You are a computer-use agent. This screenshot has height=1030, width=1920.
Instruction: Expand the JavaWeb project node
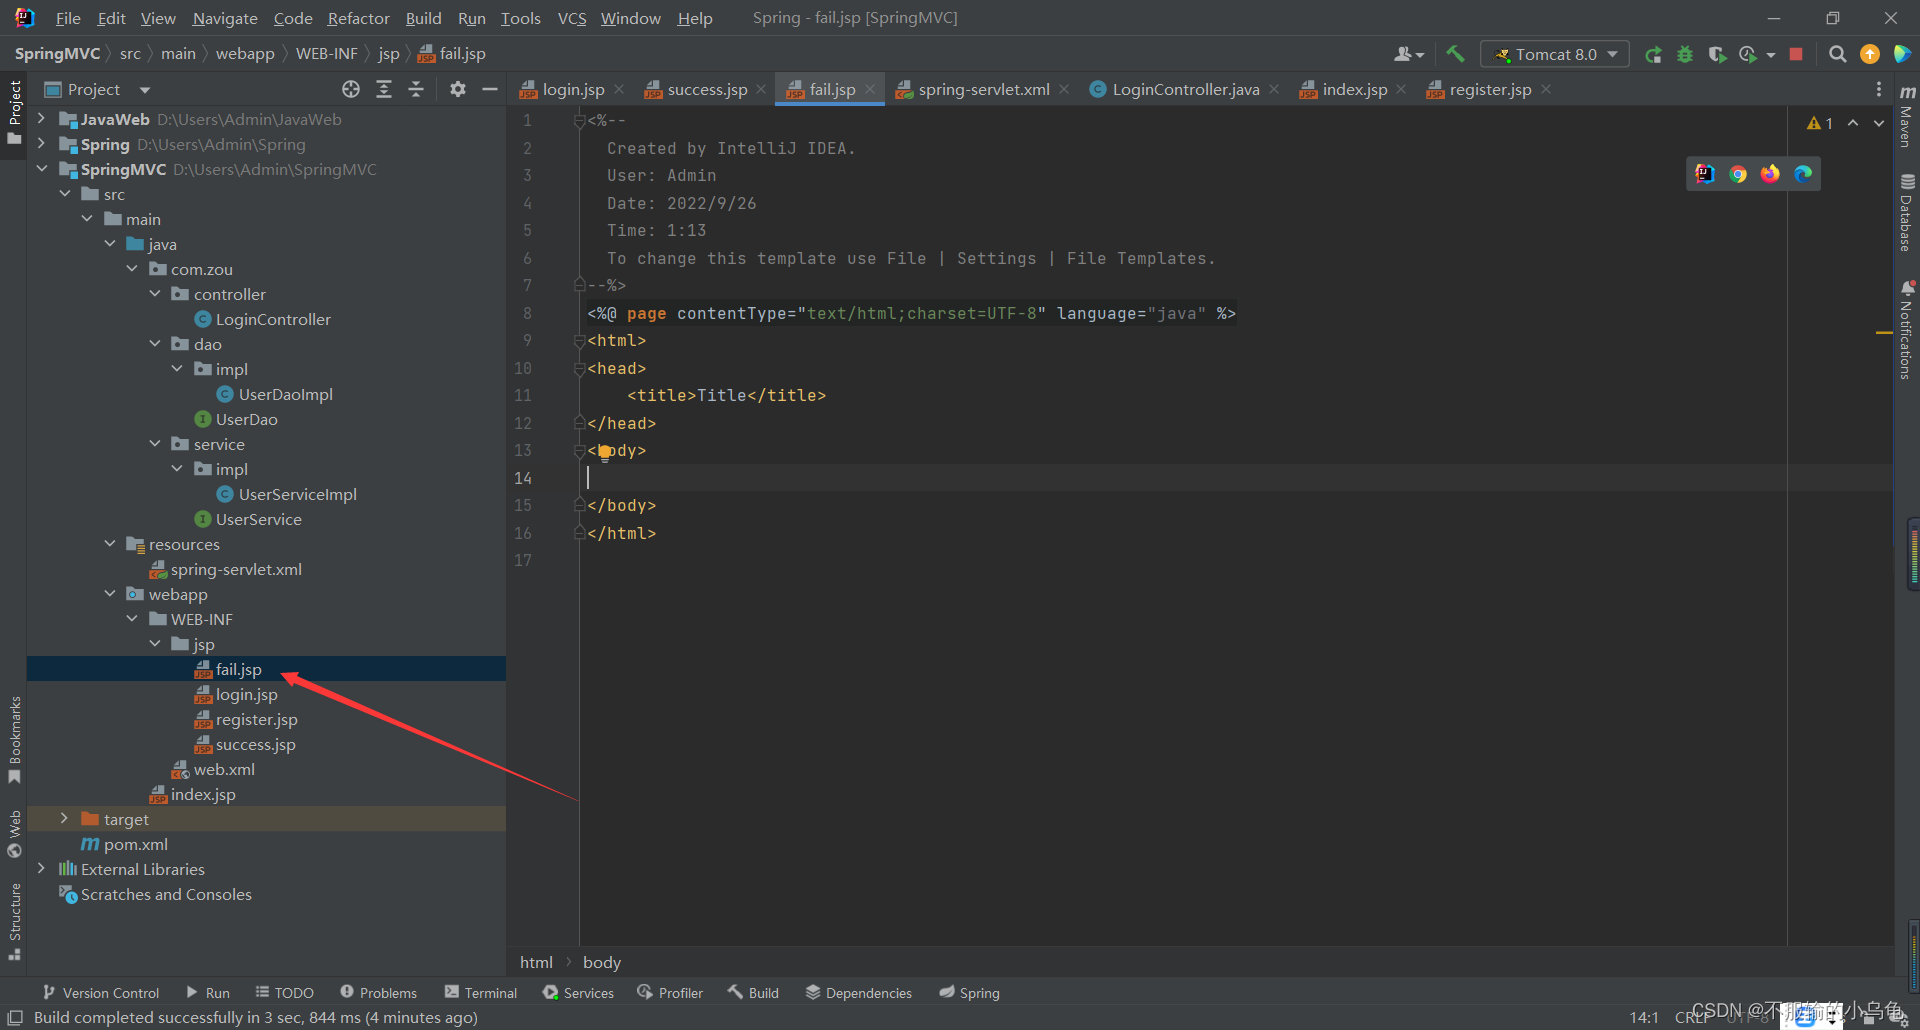click(x=41, y=119)
